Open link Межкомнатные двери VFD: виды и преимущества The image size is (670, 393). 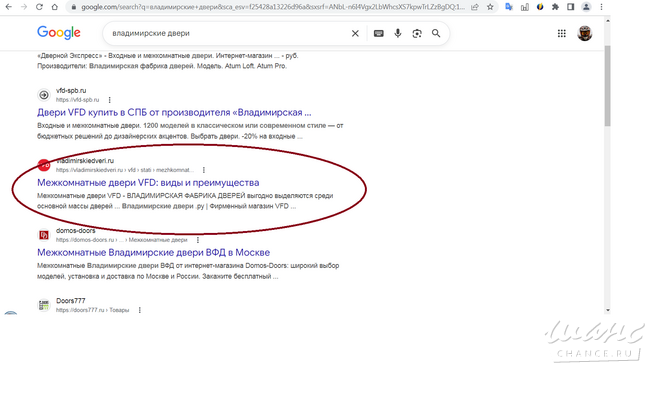148,182
